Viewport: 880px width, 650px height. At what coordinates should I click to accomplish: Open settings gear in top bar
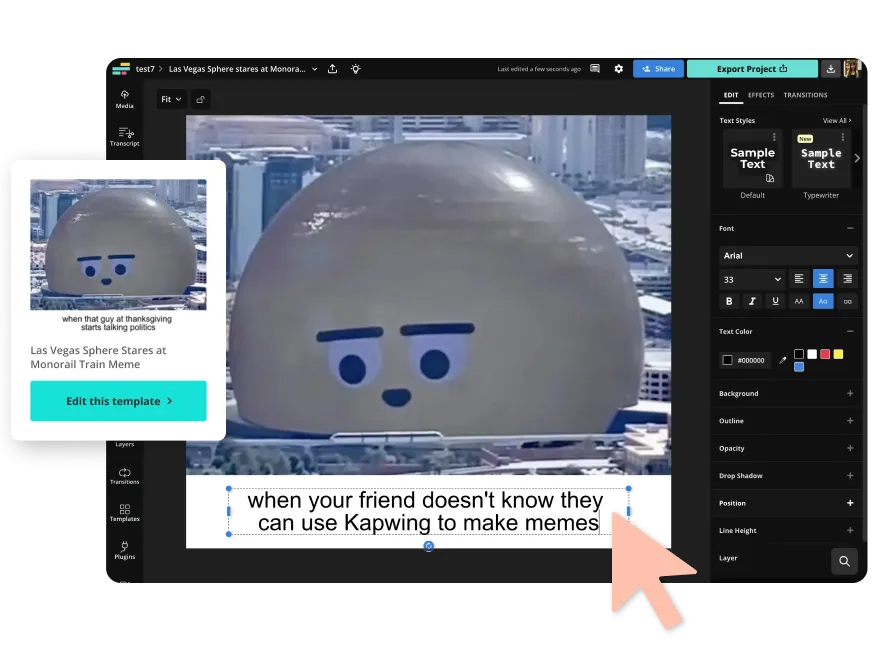618,69
